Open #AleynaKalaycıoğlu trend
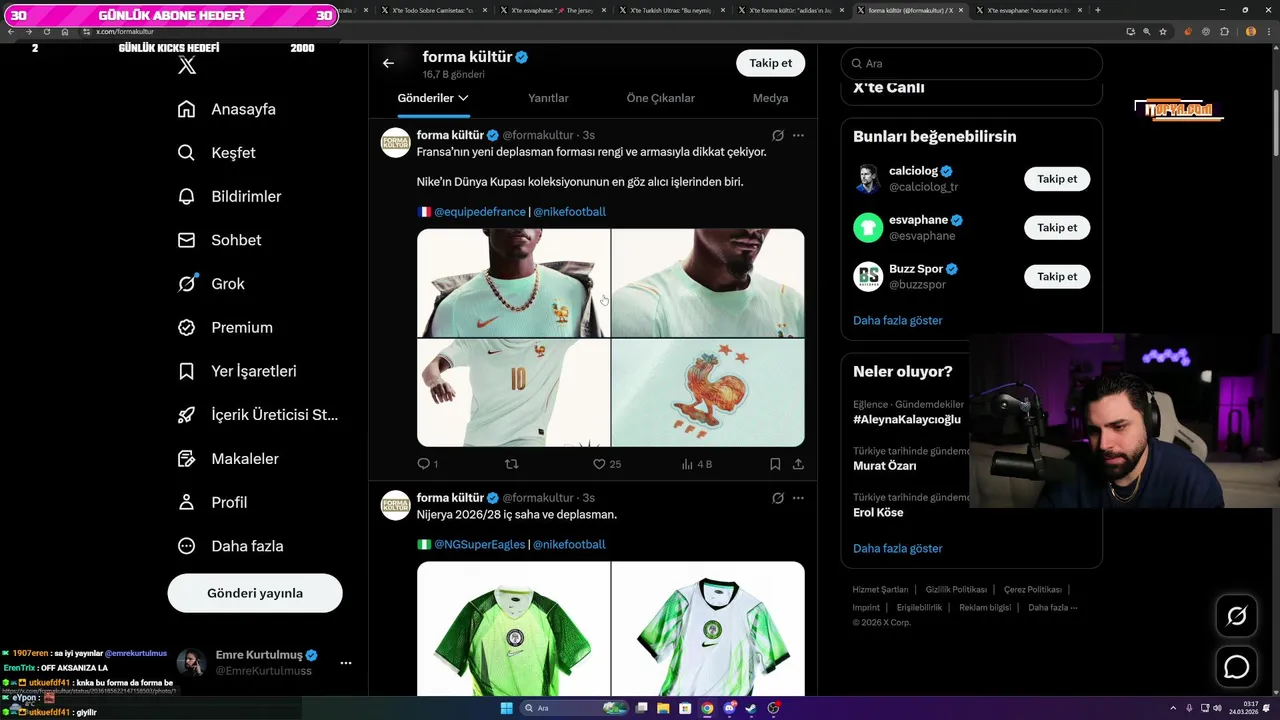1280x720 pixels. [x=907, y=419]
